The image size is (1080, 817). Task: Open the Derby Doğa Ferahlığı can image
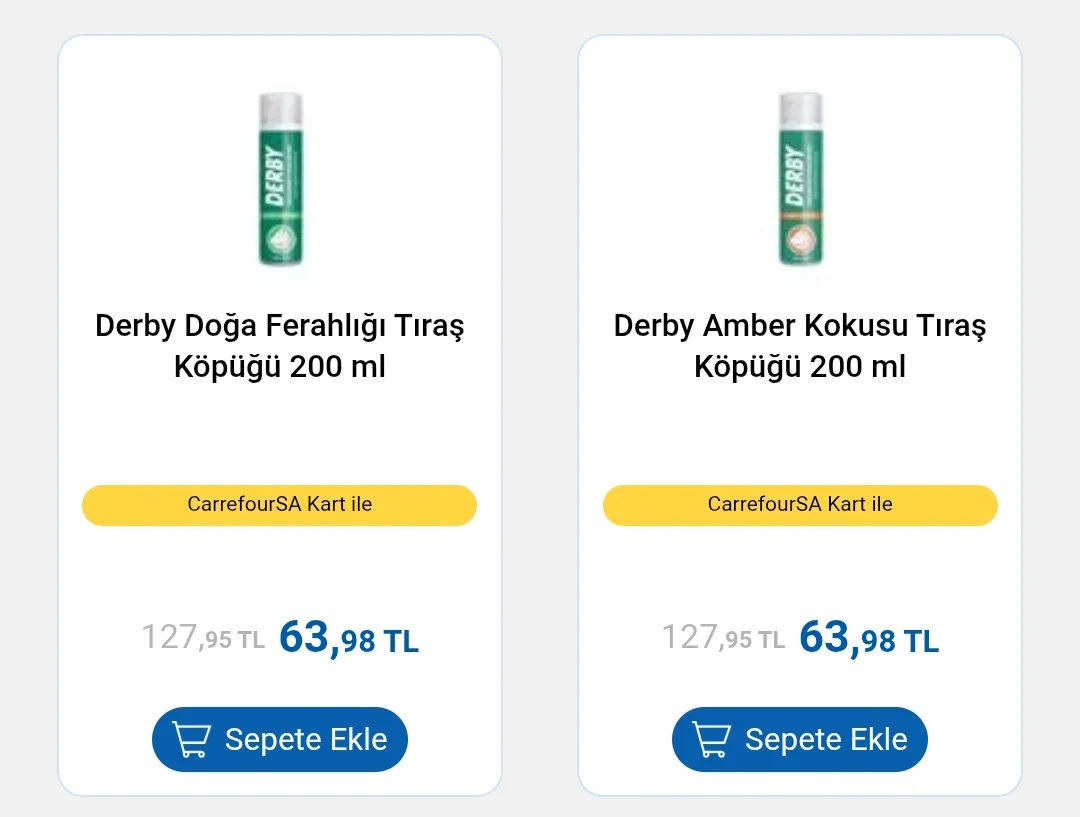tap(280, 179)
